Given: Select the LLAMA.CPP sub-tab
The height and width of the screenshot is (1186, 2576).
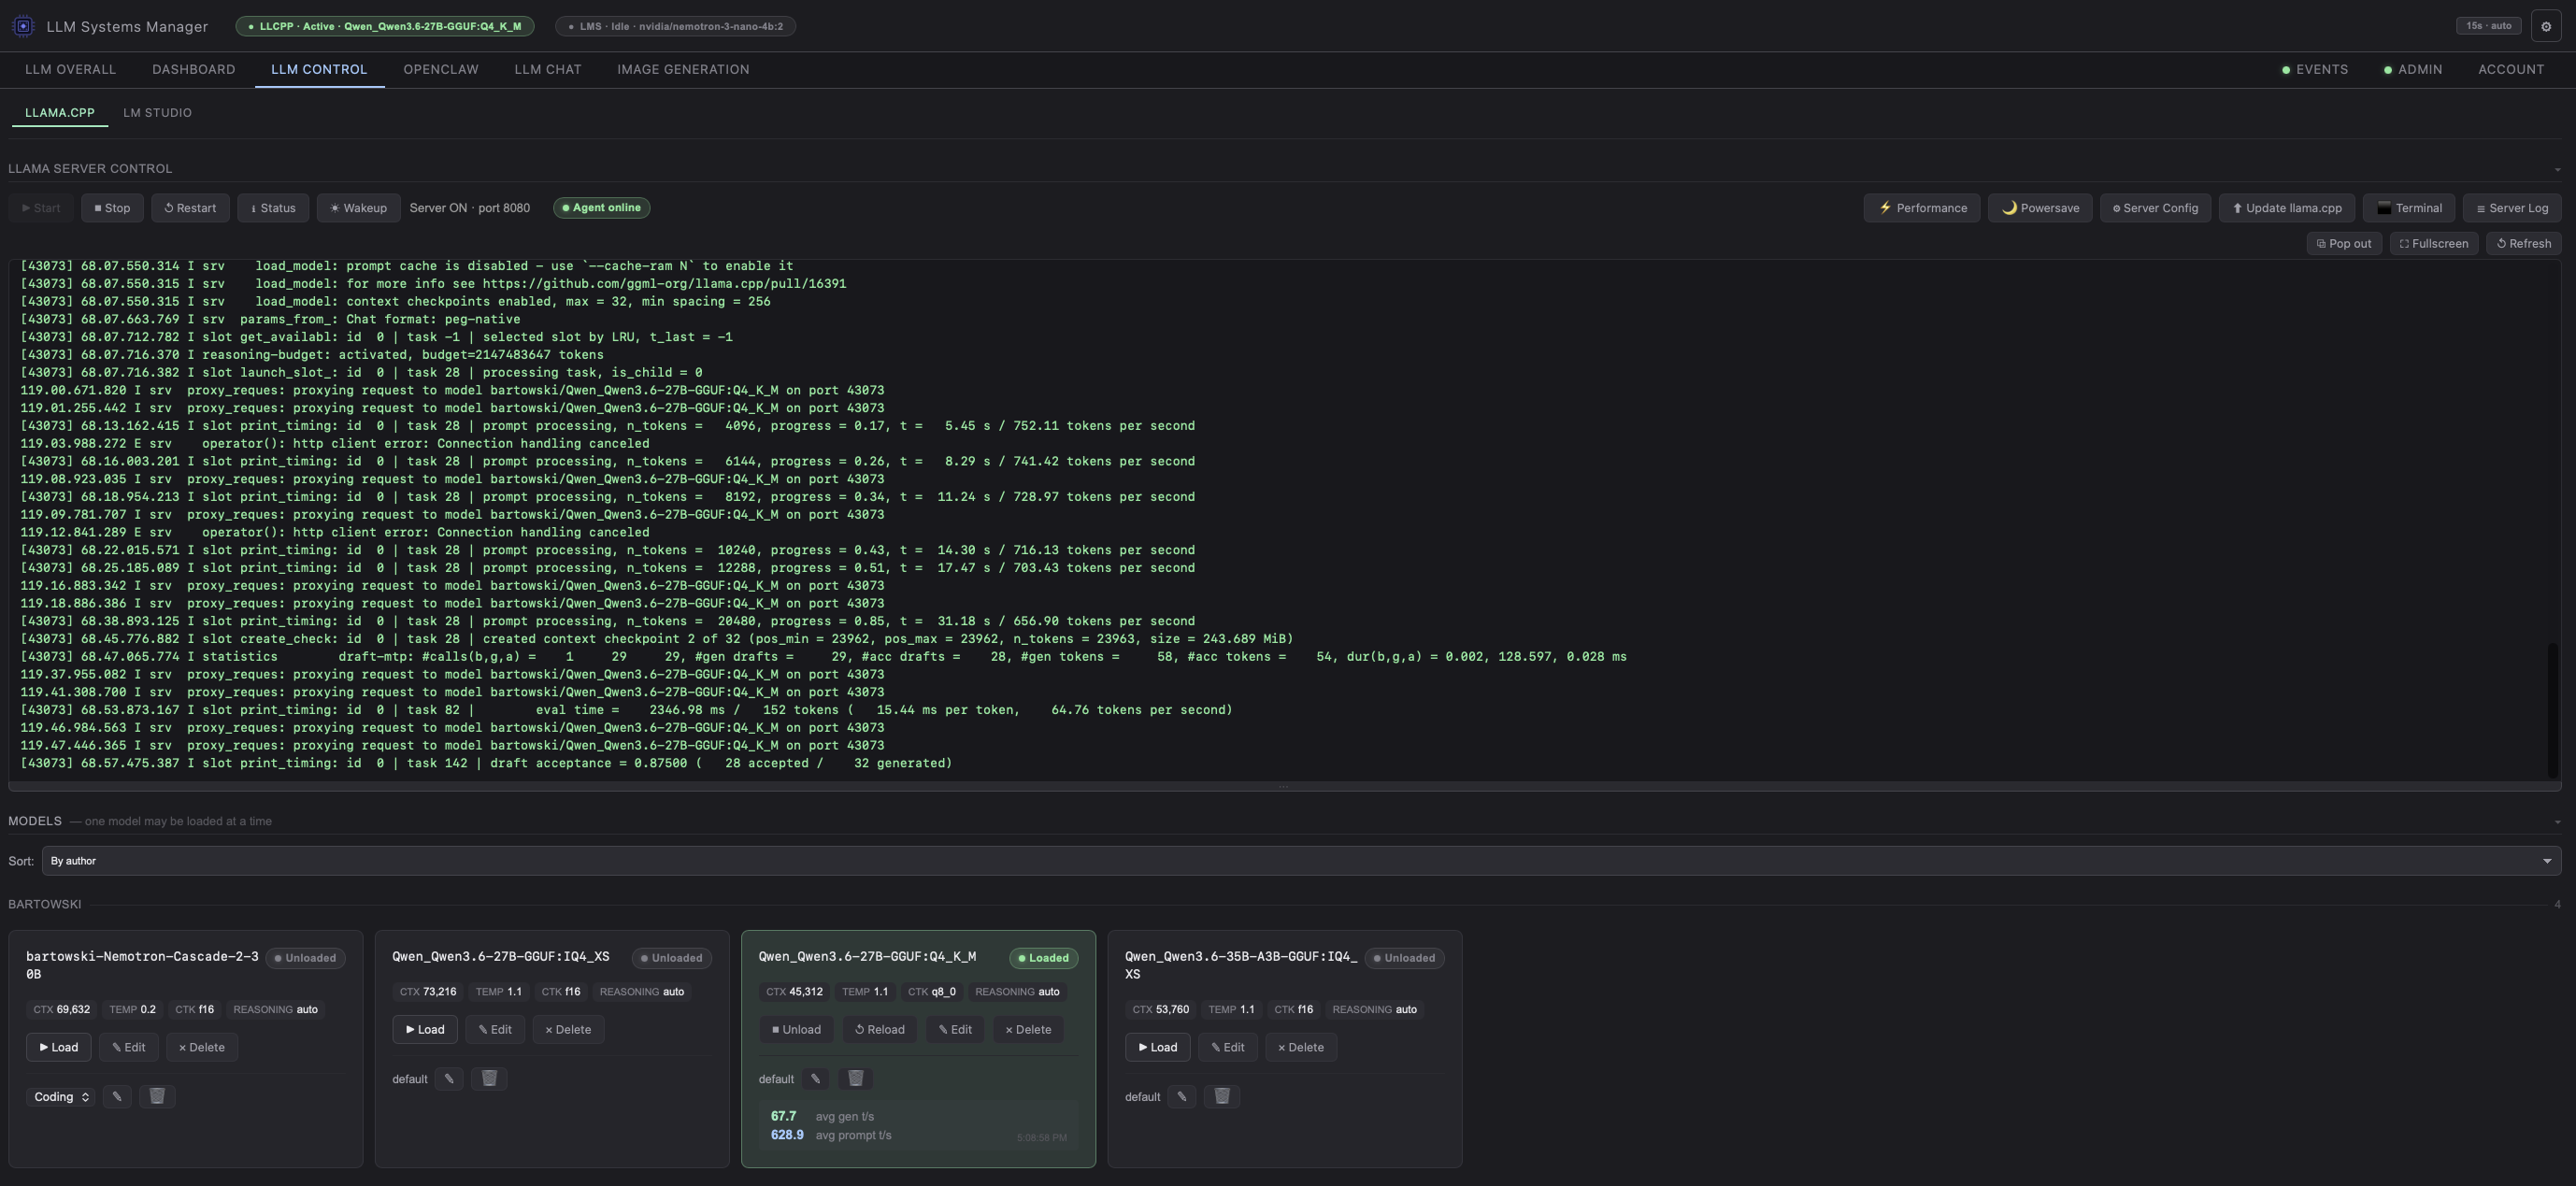Looking at the screenshot, I should 60,113.
